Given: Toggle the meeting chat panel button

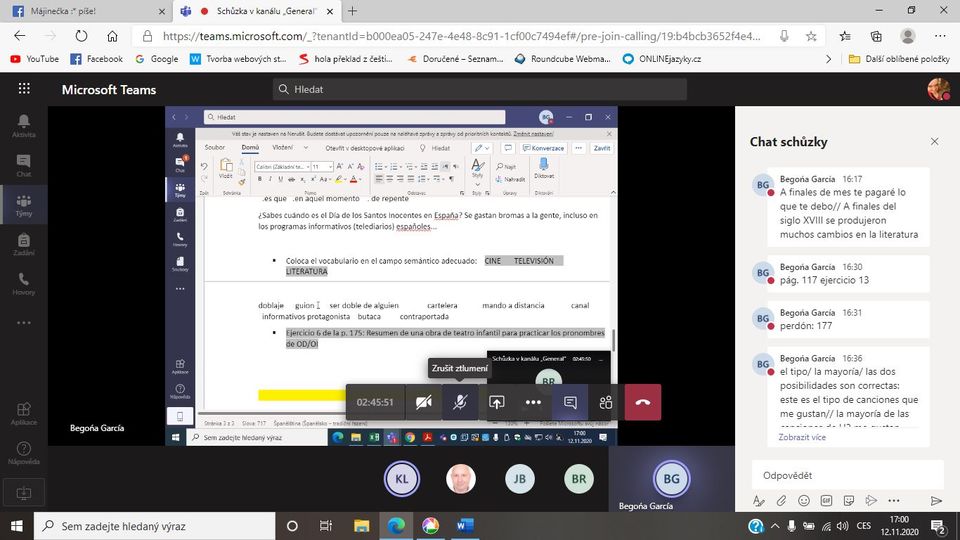Looking at the screenshot, I should pos(570,402).
